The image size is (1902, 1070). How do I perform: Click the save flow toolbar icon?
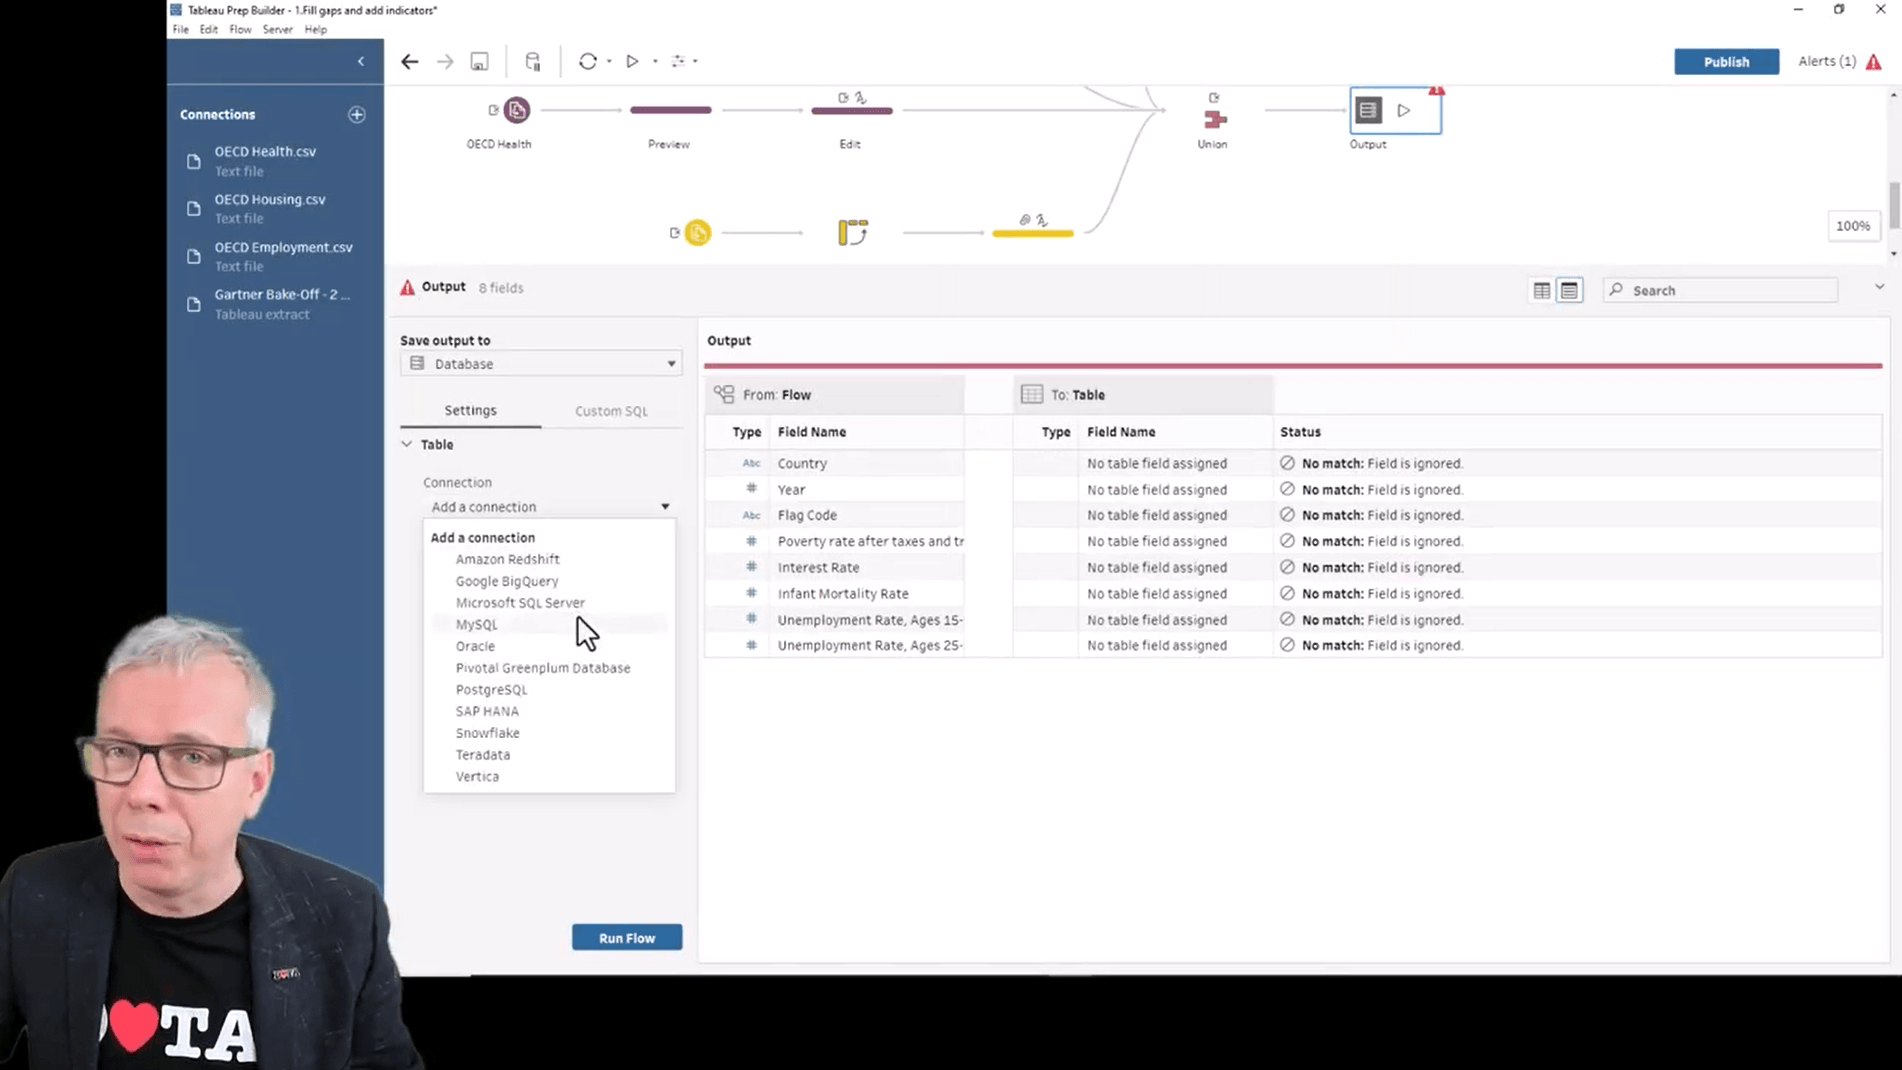click(479, 61)
